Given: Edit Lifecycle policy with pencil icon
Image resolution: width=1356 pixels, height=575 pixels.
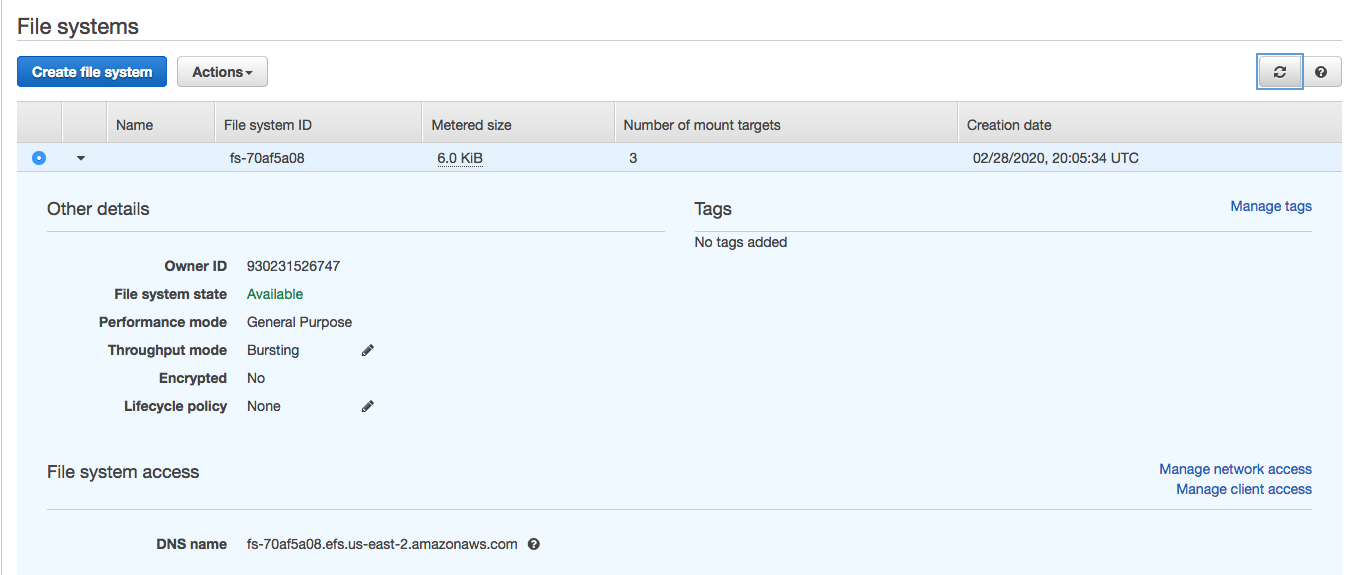Looking at the screenshot, I should [x=368, y=406].
